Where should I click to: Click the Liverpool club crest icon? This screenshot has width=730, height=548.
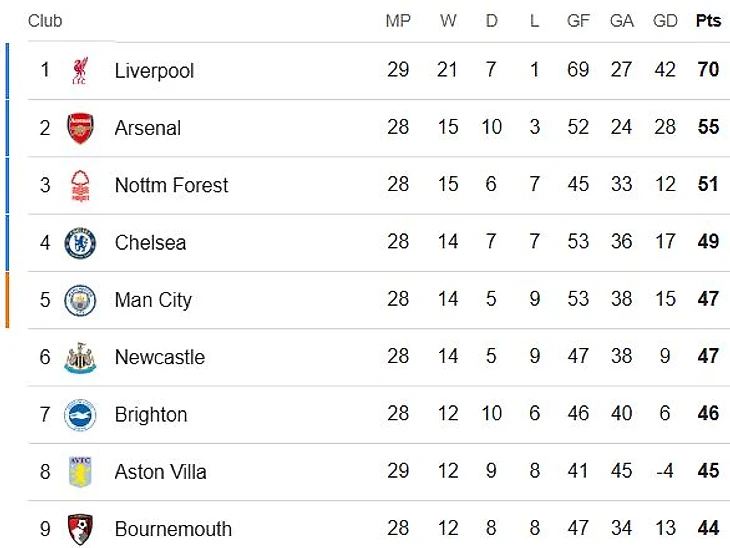80,71
